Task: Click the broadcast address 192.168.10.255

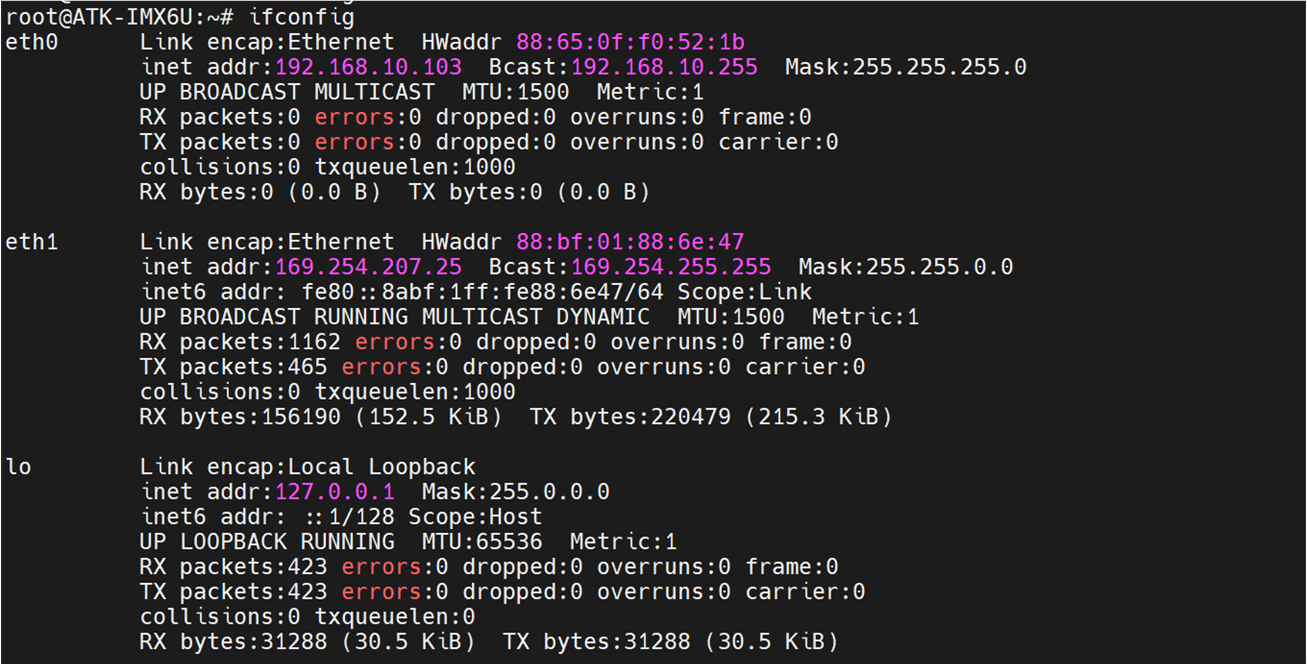Action: click(x=664, y=67)
